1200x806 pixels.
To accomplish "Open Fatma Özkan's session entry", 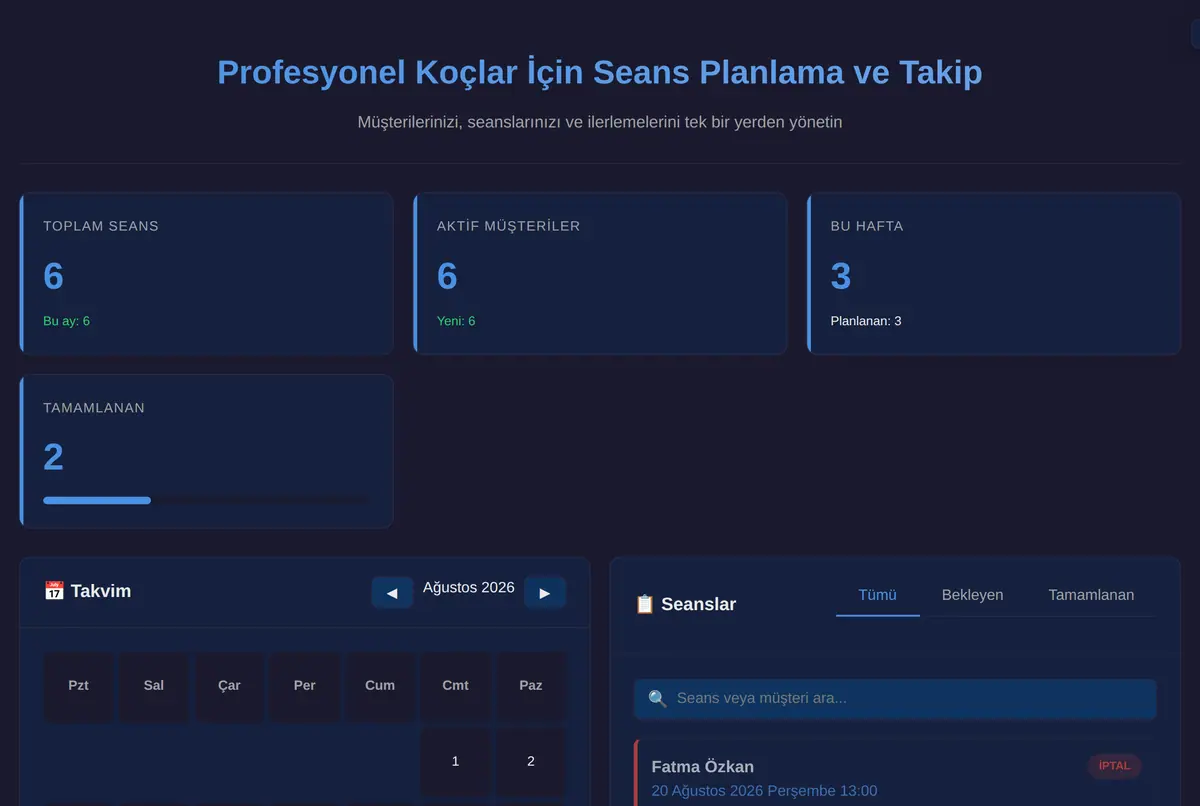I will [x=895, y=773].
